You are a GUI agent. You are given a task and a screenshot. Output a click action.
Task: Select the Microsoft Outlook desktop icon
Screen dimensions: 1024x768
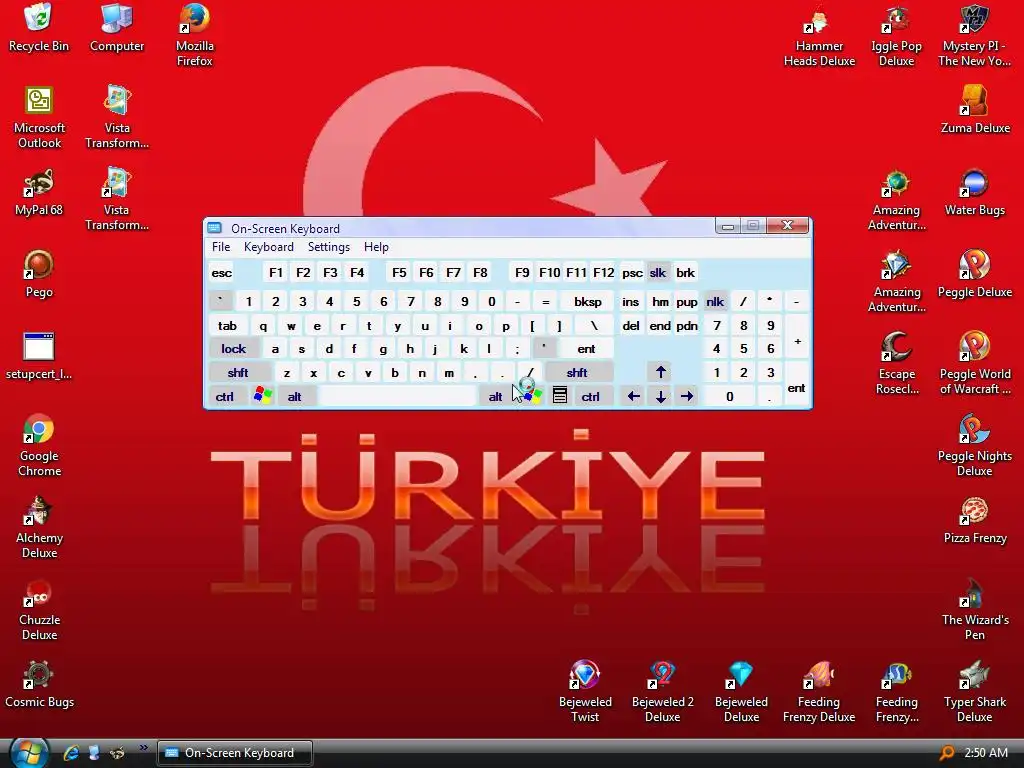(39, 118)
